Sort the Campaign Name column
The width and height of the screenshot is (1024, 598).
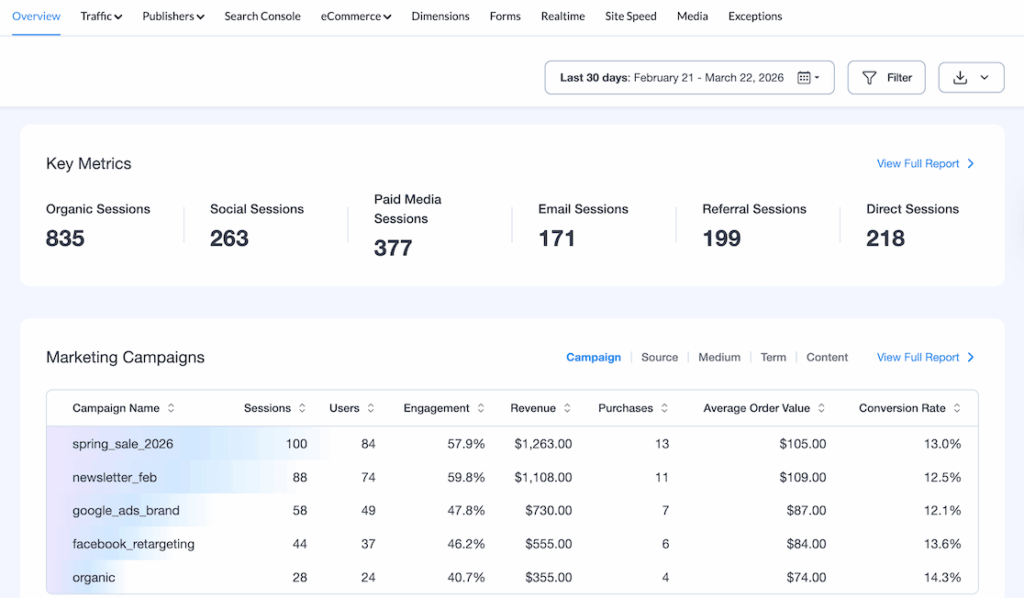170,408
